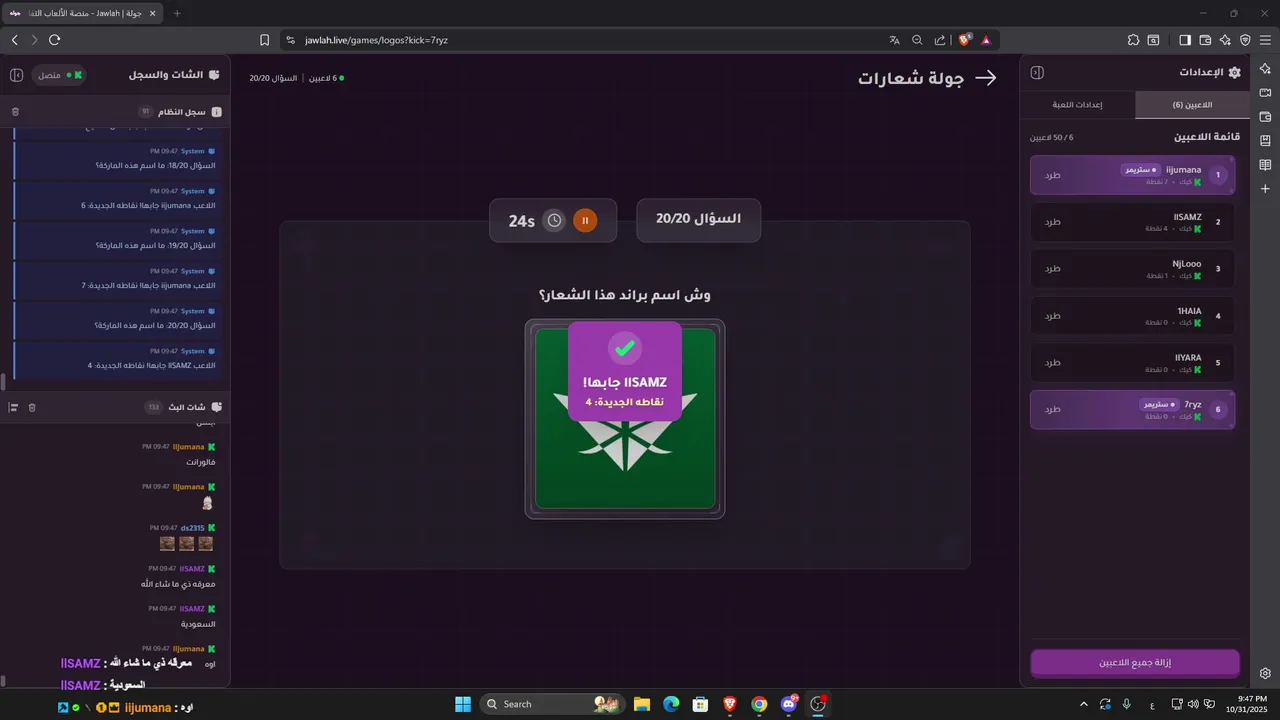Switch to the اللاعبين (6) tab

tap(1192, 105)
